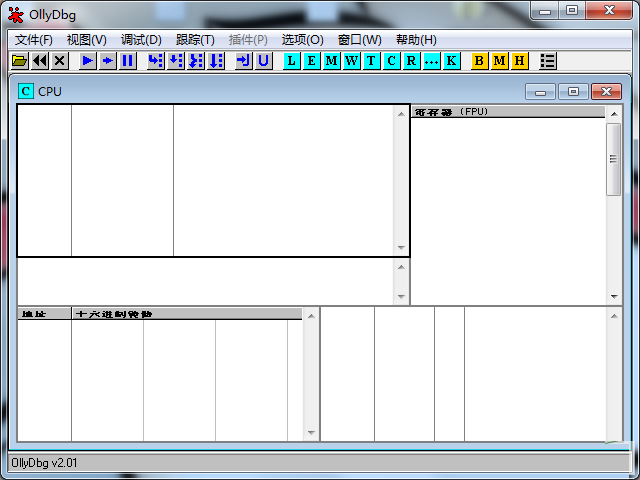
Task: Open Run trace with the dots icon
Action: coord(431,61)
